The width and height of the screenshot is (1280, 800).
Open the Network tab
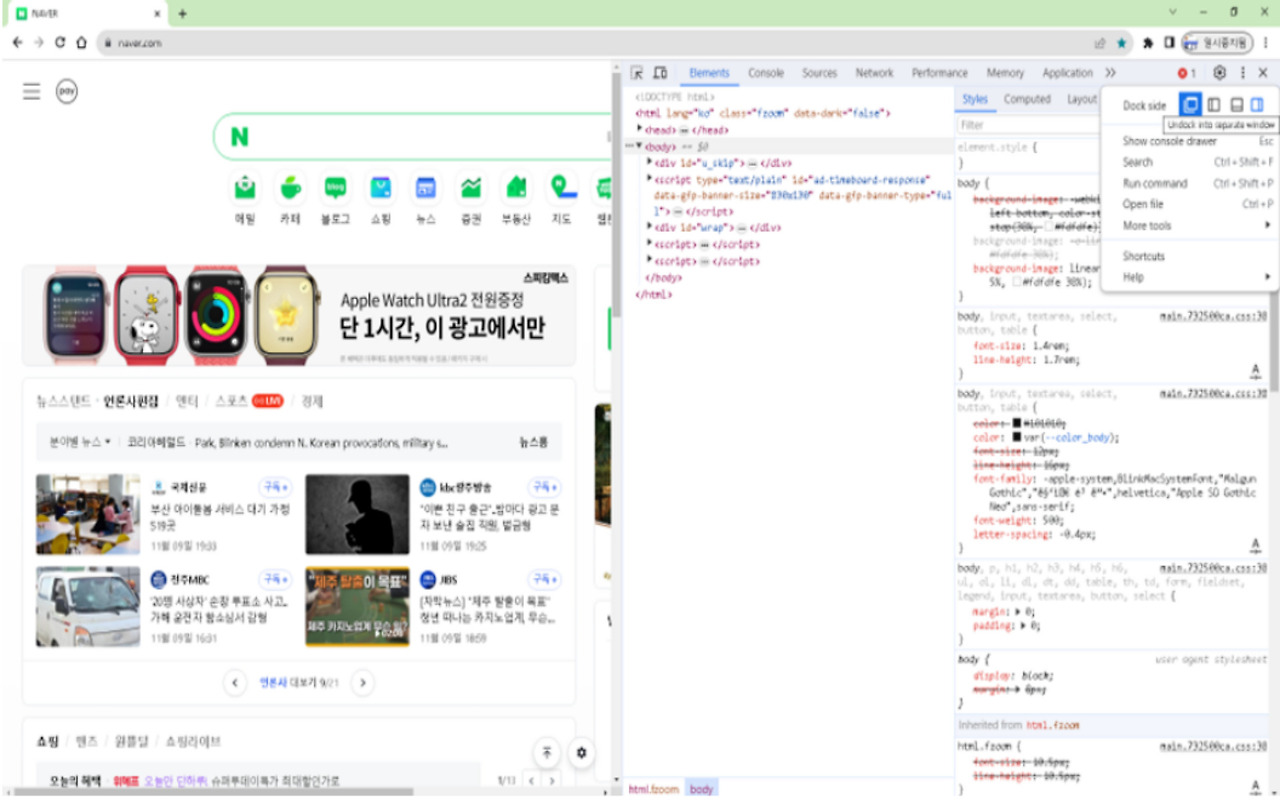click(874, 73)
